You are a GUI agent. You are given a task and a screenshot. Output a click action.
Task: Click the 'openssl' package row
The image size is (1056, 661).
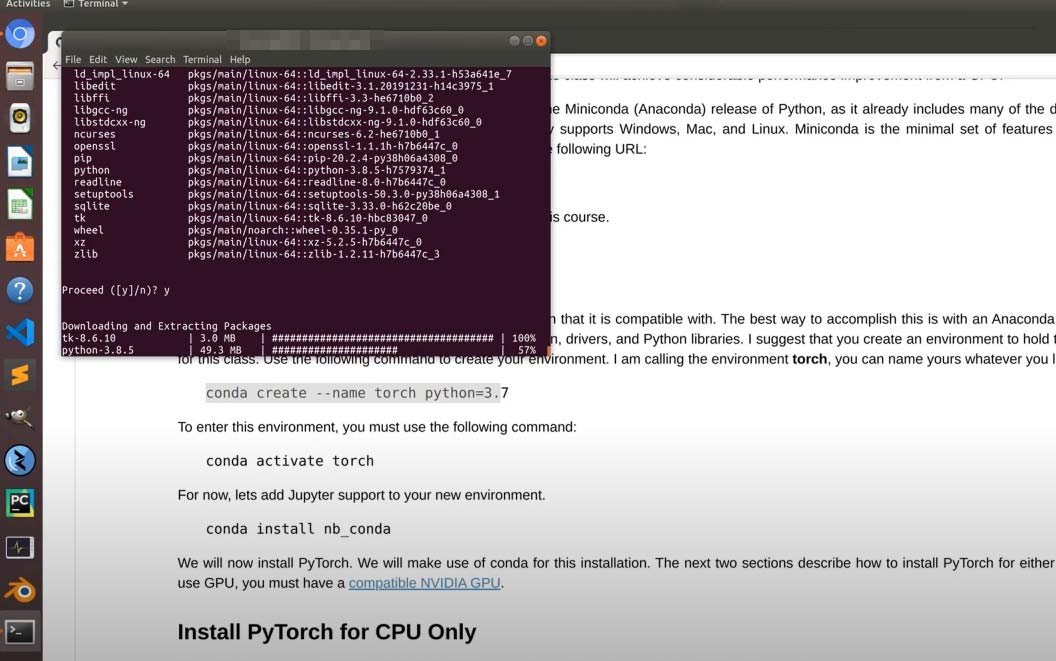[x=265, y=146]
